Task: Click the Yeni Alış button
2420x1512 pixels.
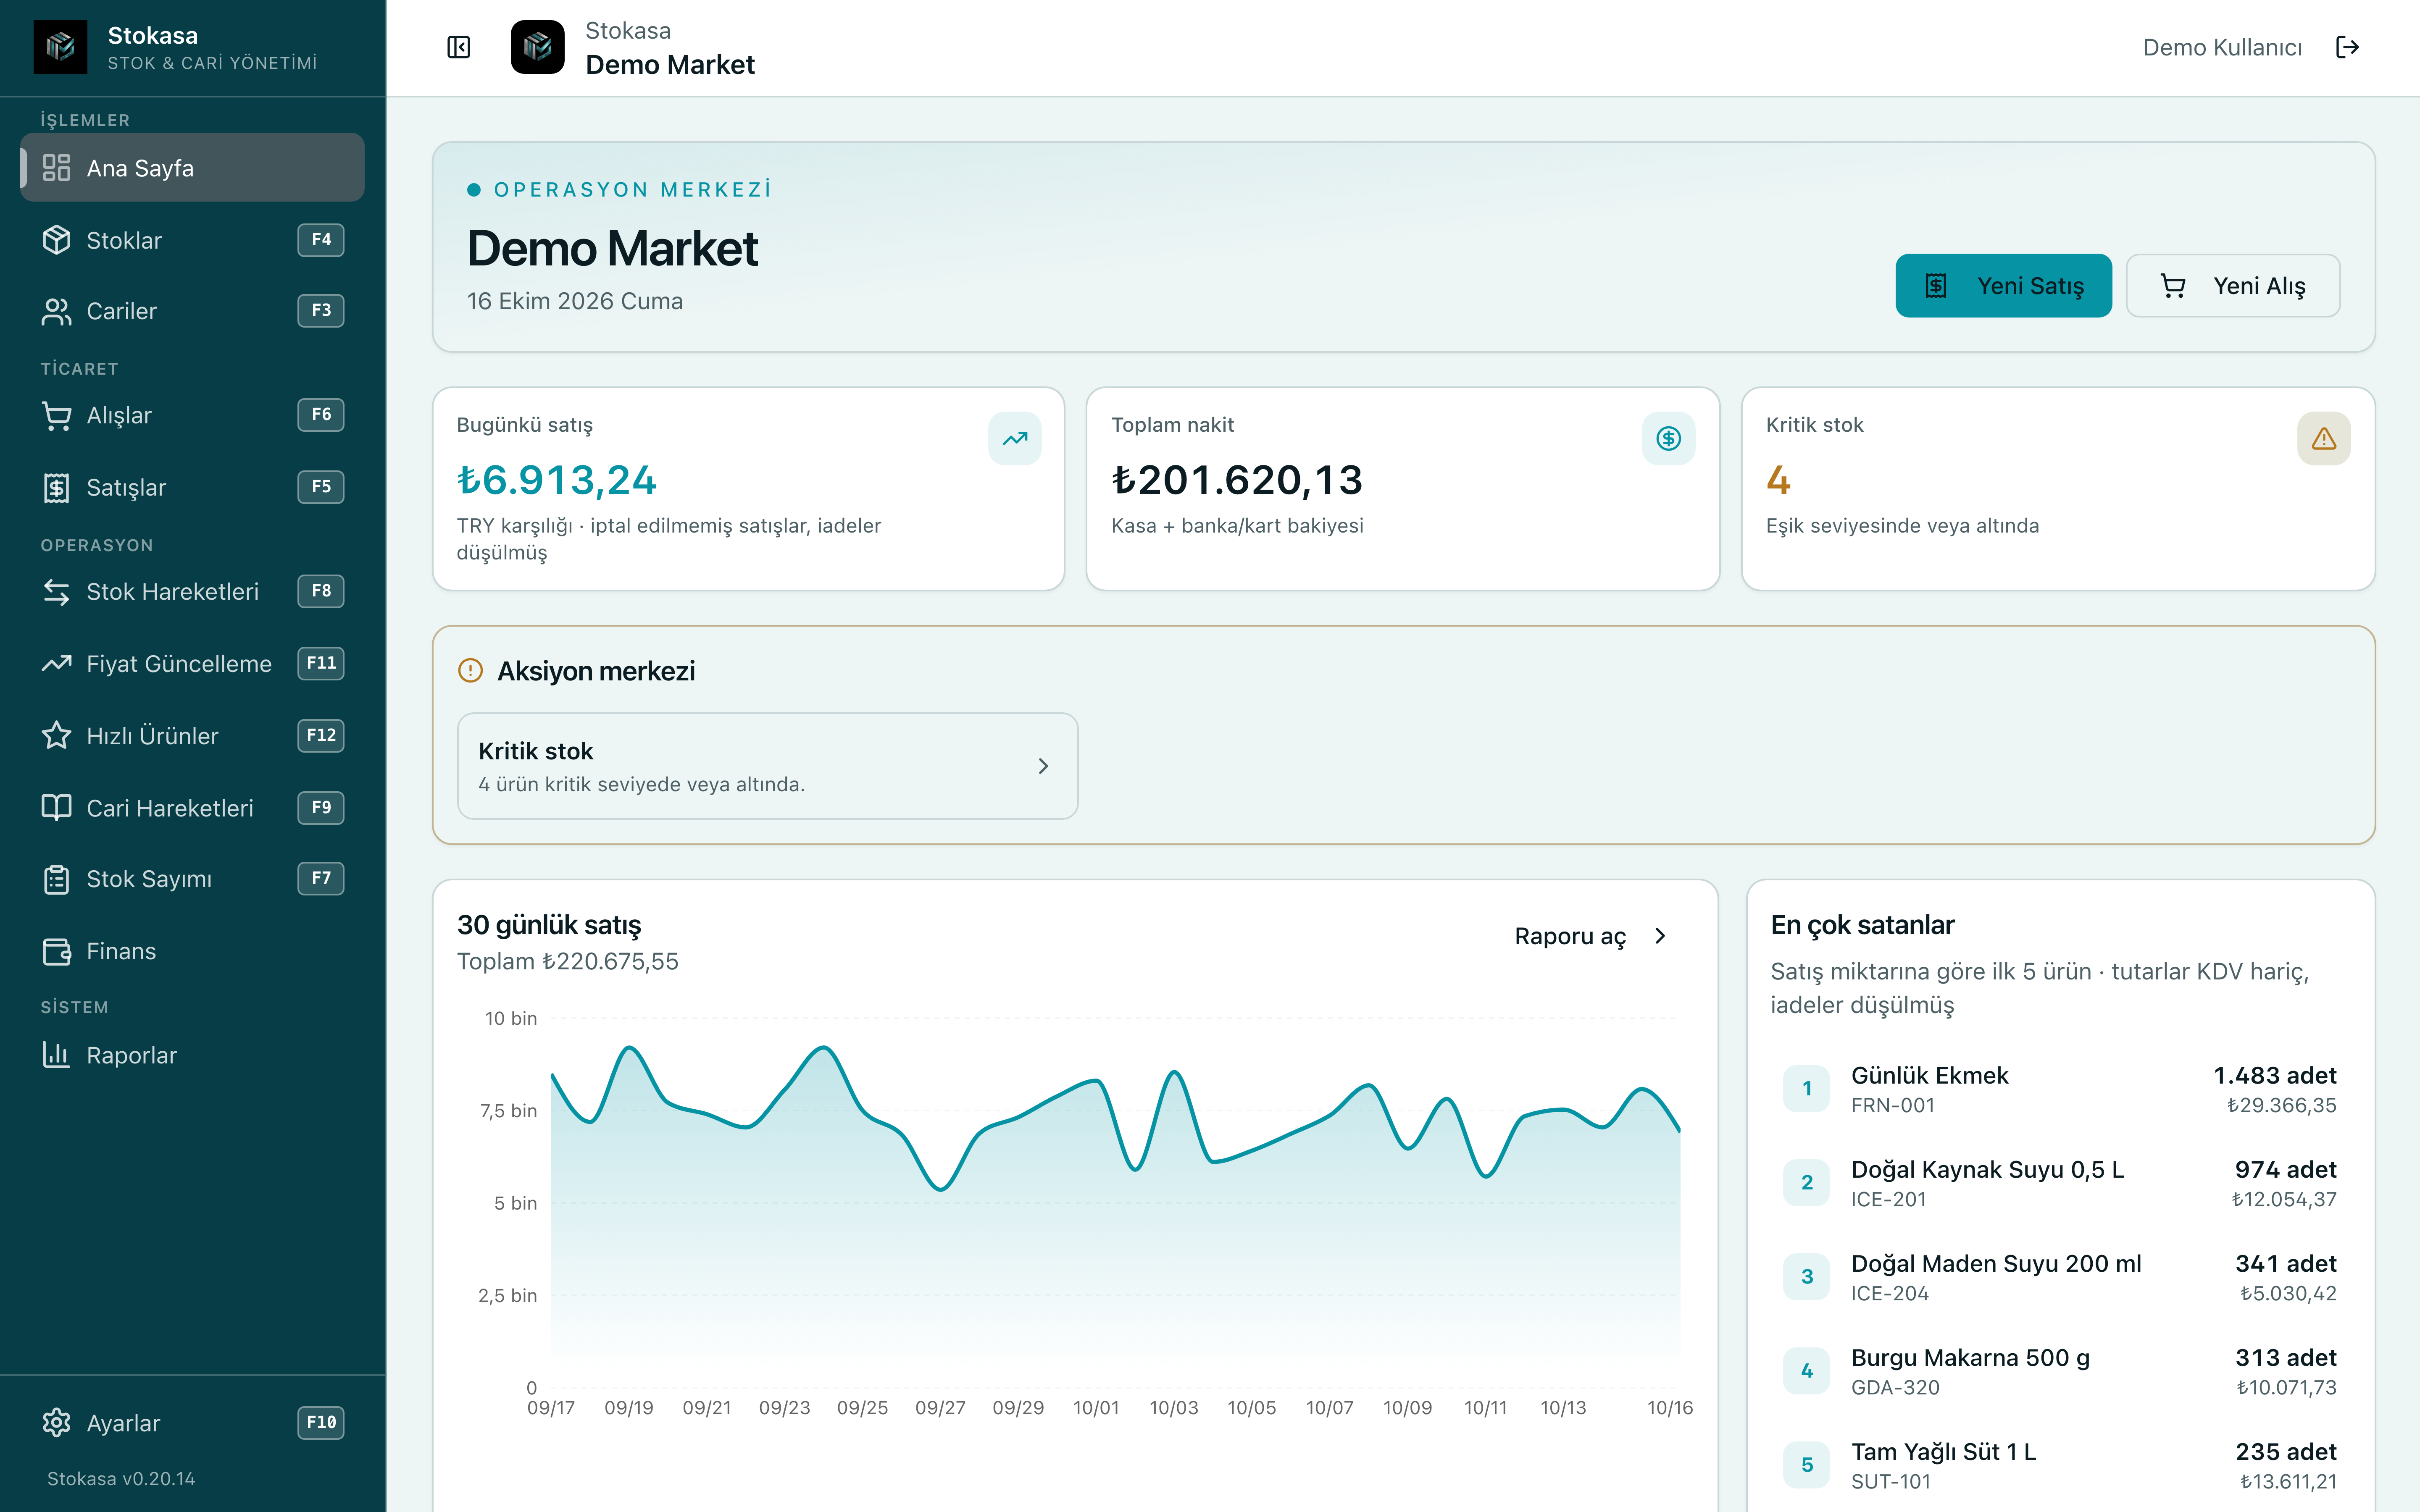Action: [x=2232, y=286]
